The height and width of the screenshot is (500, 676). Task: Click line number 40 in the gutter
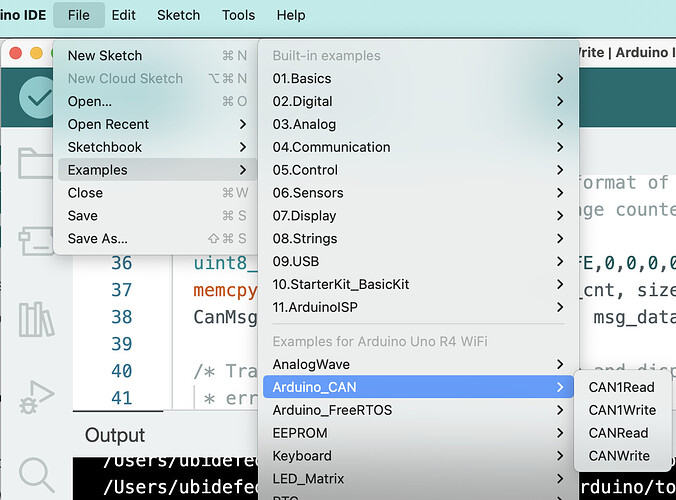(x=122, y=371)
